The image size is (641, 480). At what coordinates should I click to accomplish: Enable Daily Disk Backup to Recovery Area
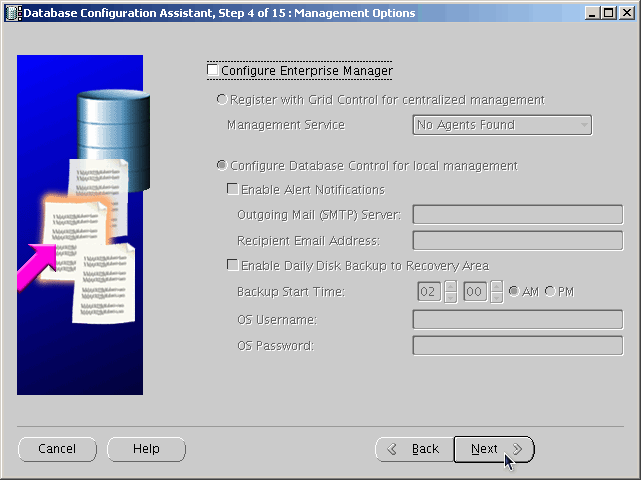[x=233, y=266]
